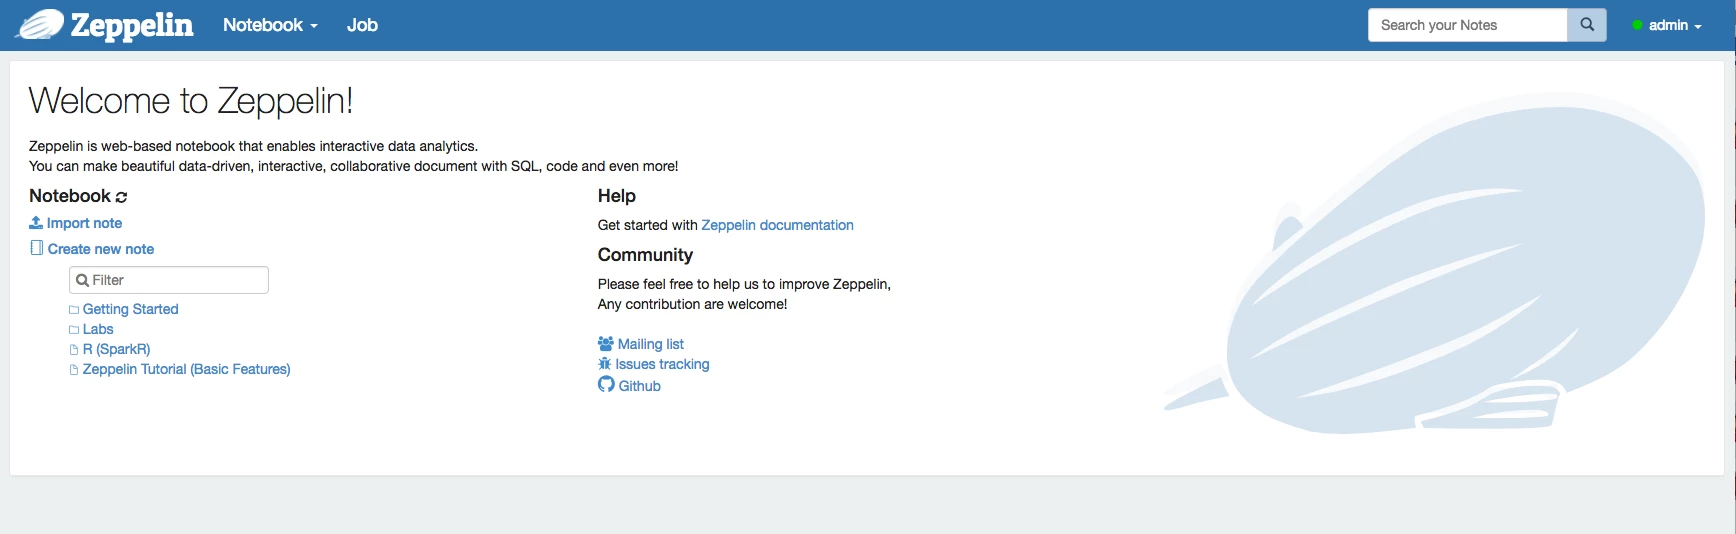Open the Zeppelin Tutorial (Basic Features) note
Screen dimensions: 1736x534
(x=186, y=369)
